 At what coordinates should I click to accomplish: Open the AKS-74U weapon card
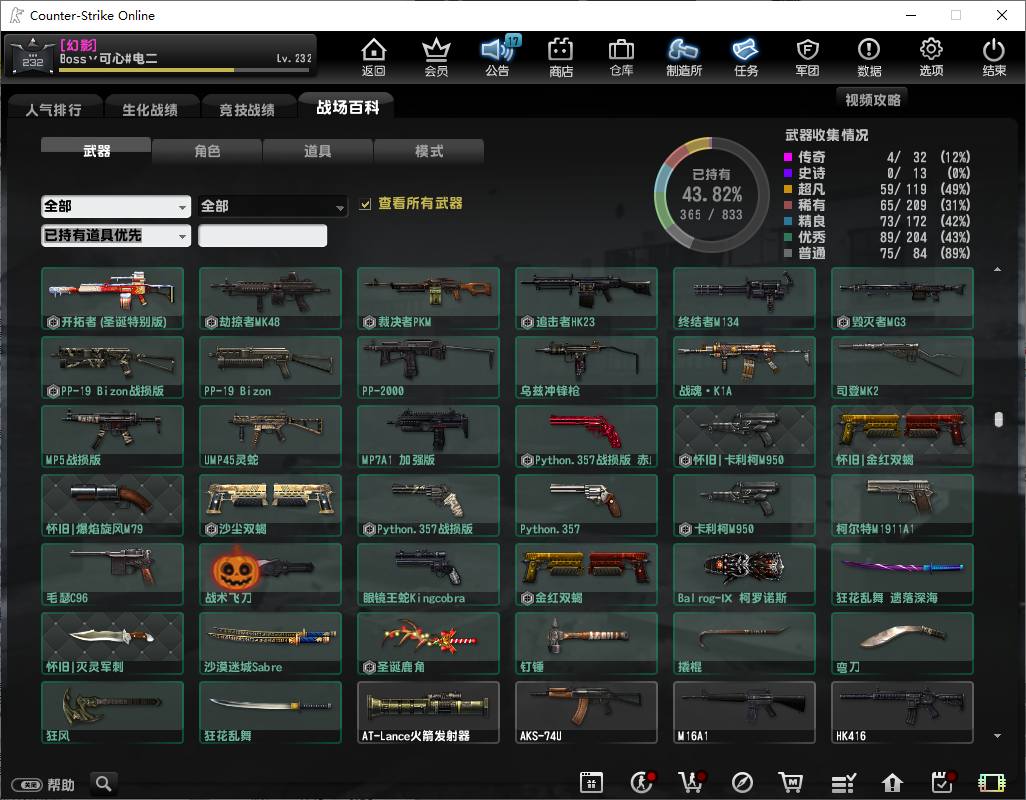click(x=586, y=712)
